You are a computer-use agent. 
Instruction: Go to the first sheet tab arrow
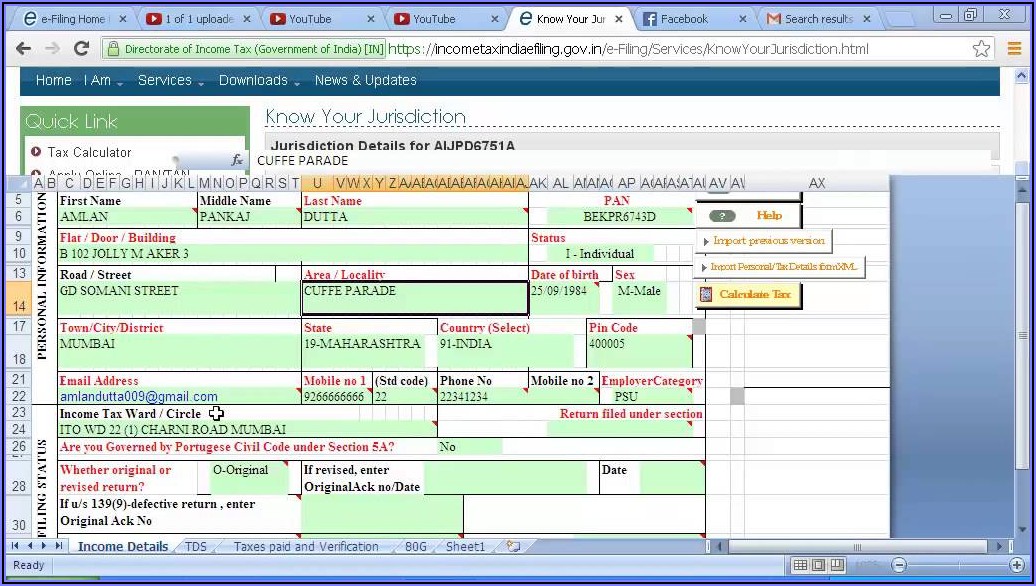15,547
